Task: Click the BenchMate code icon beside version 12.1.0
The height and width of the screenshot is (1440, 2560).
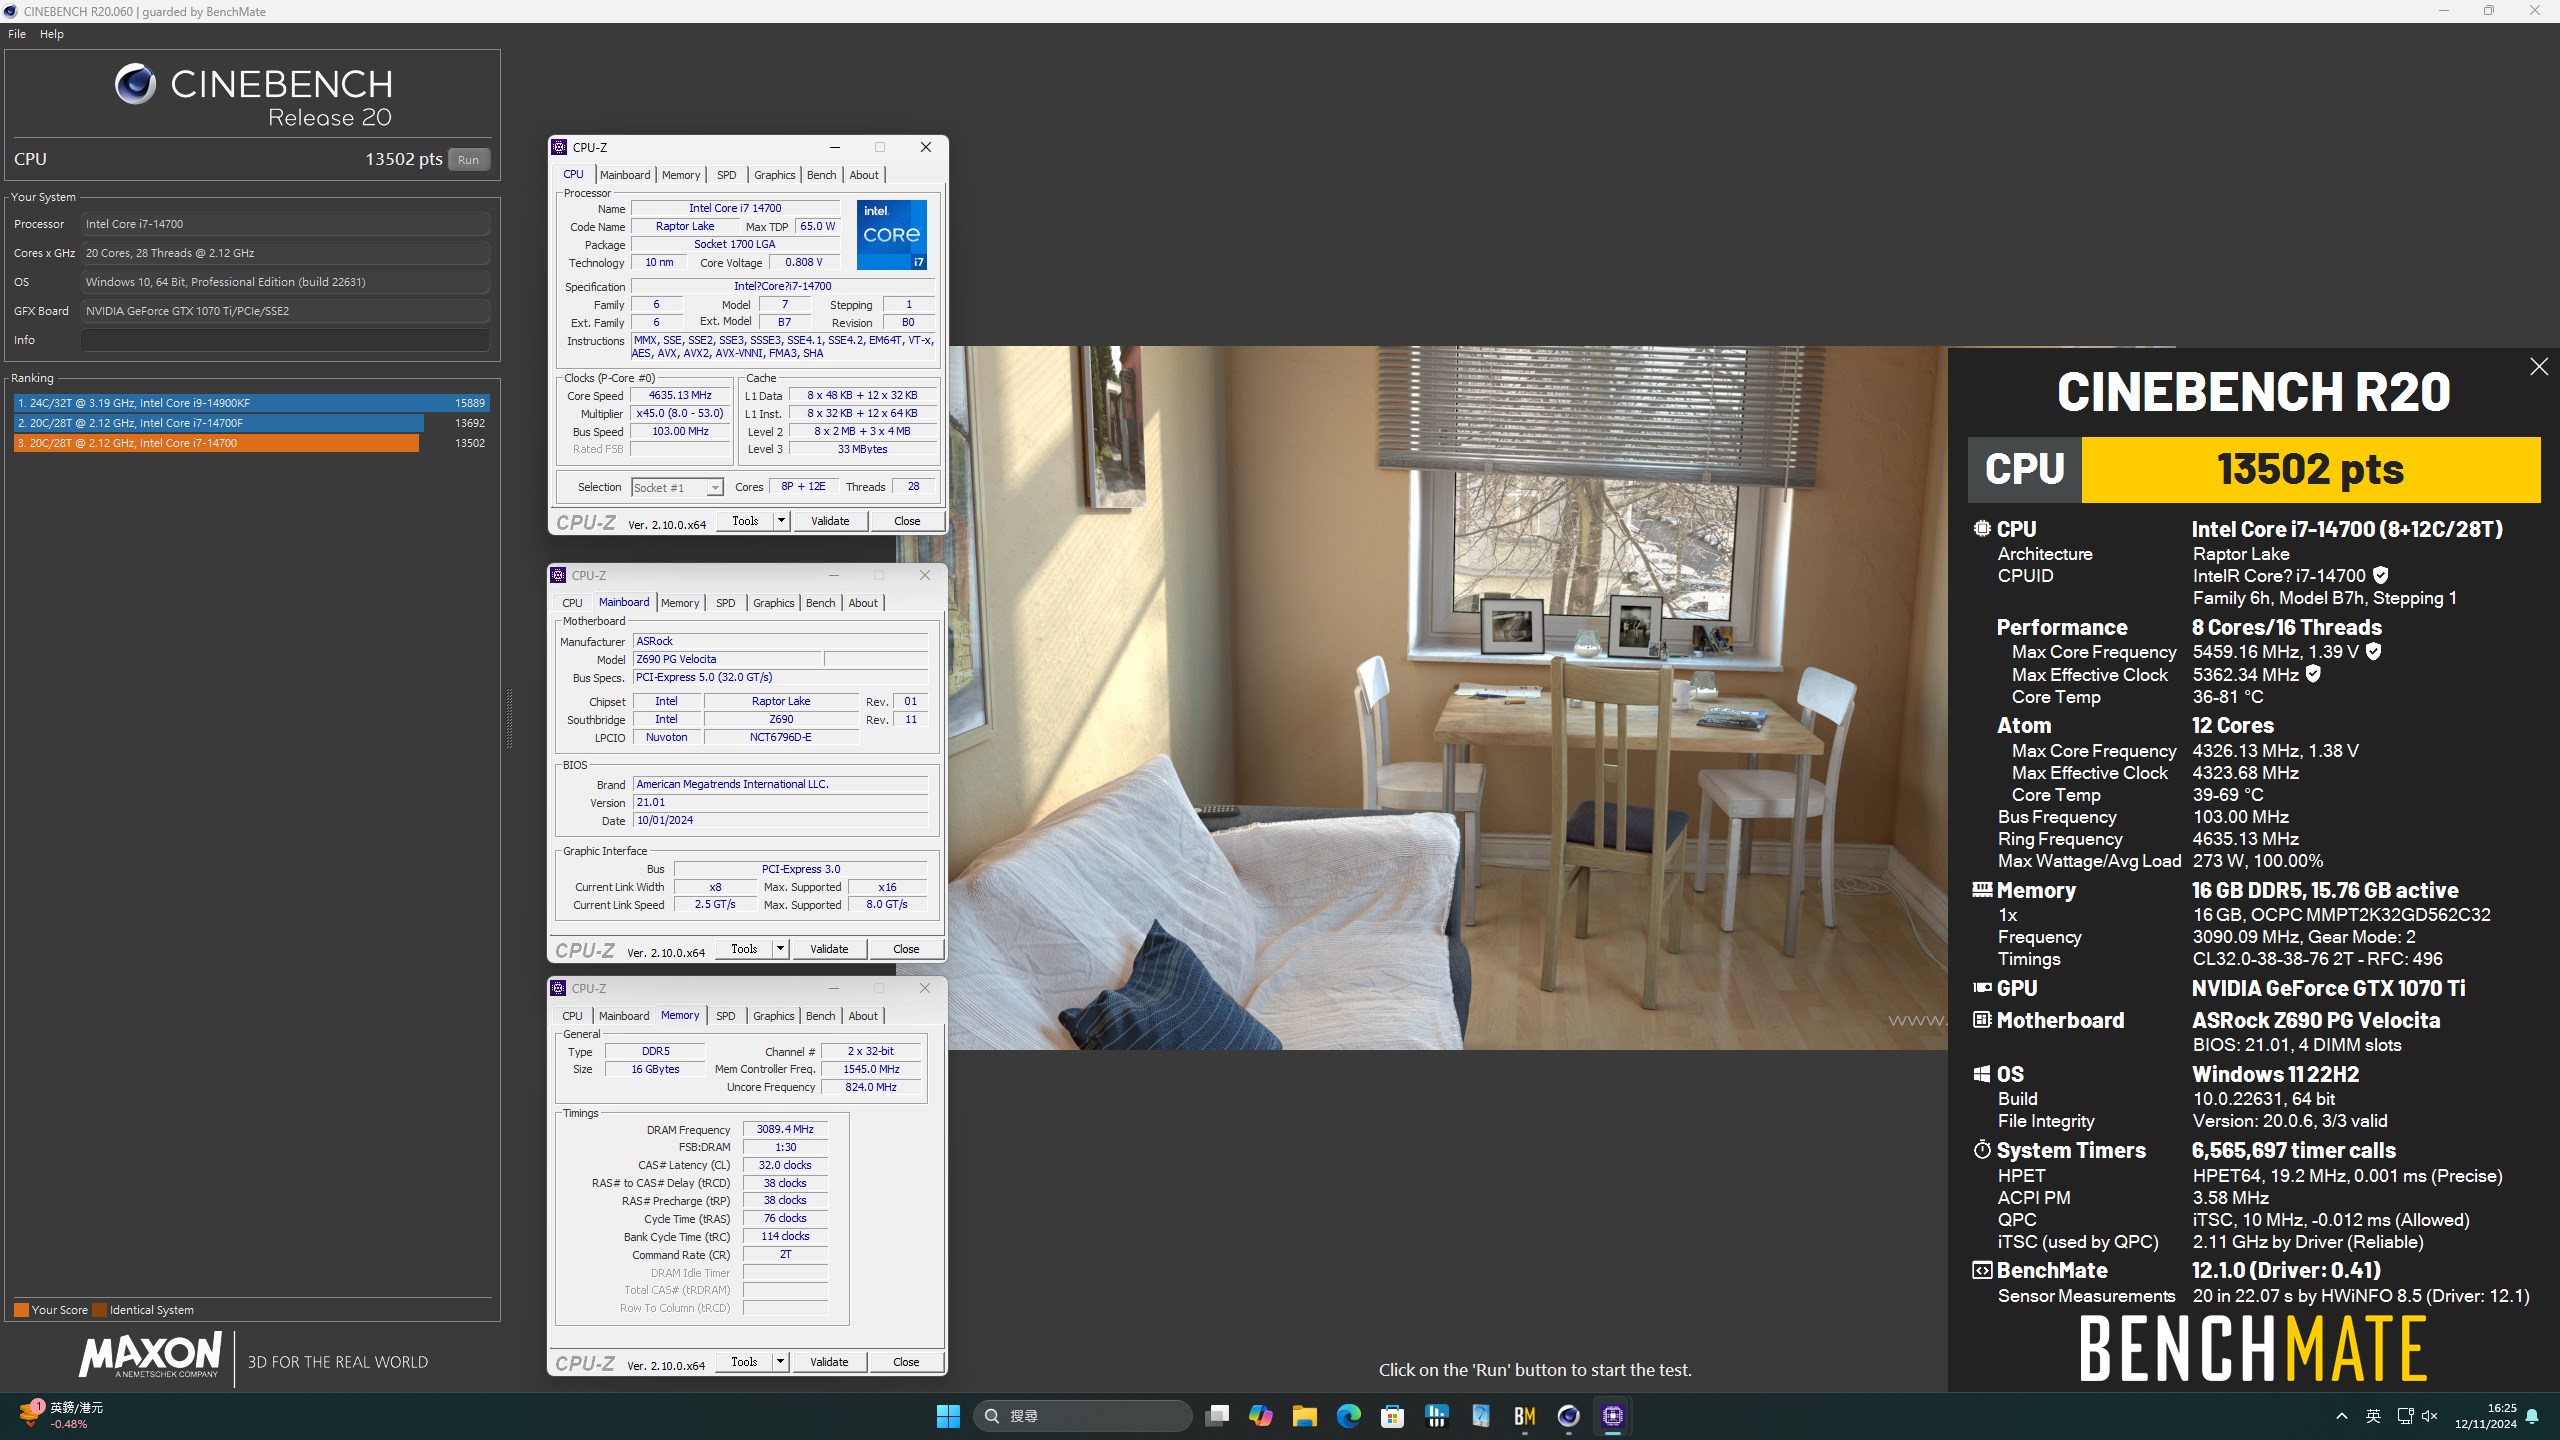Action: pos(1982,1270)
